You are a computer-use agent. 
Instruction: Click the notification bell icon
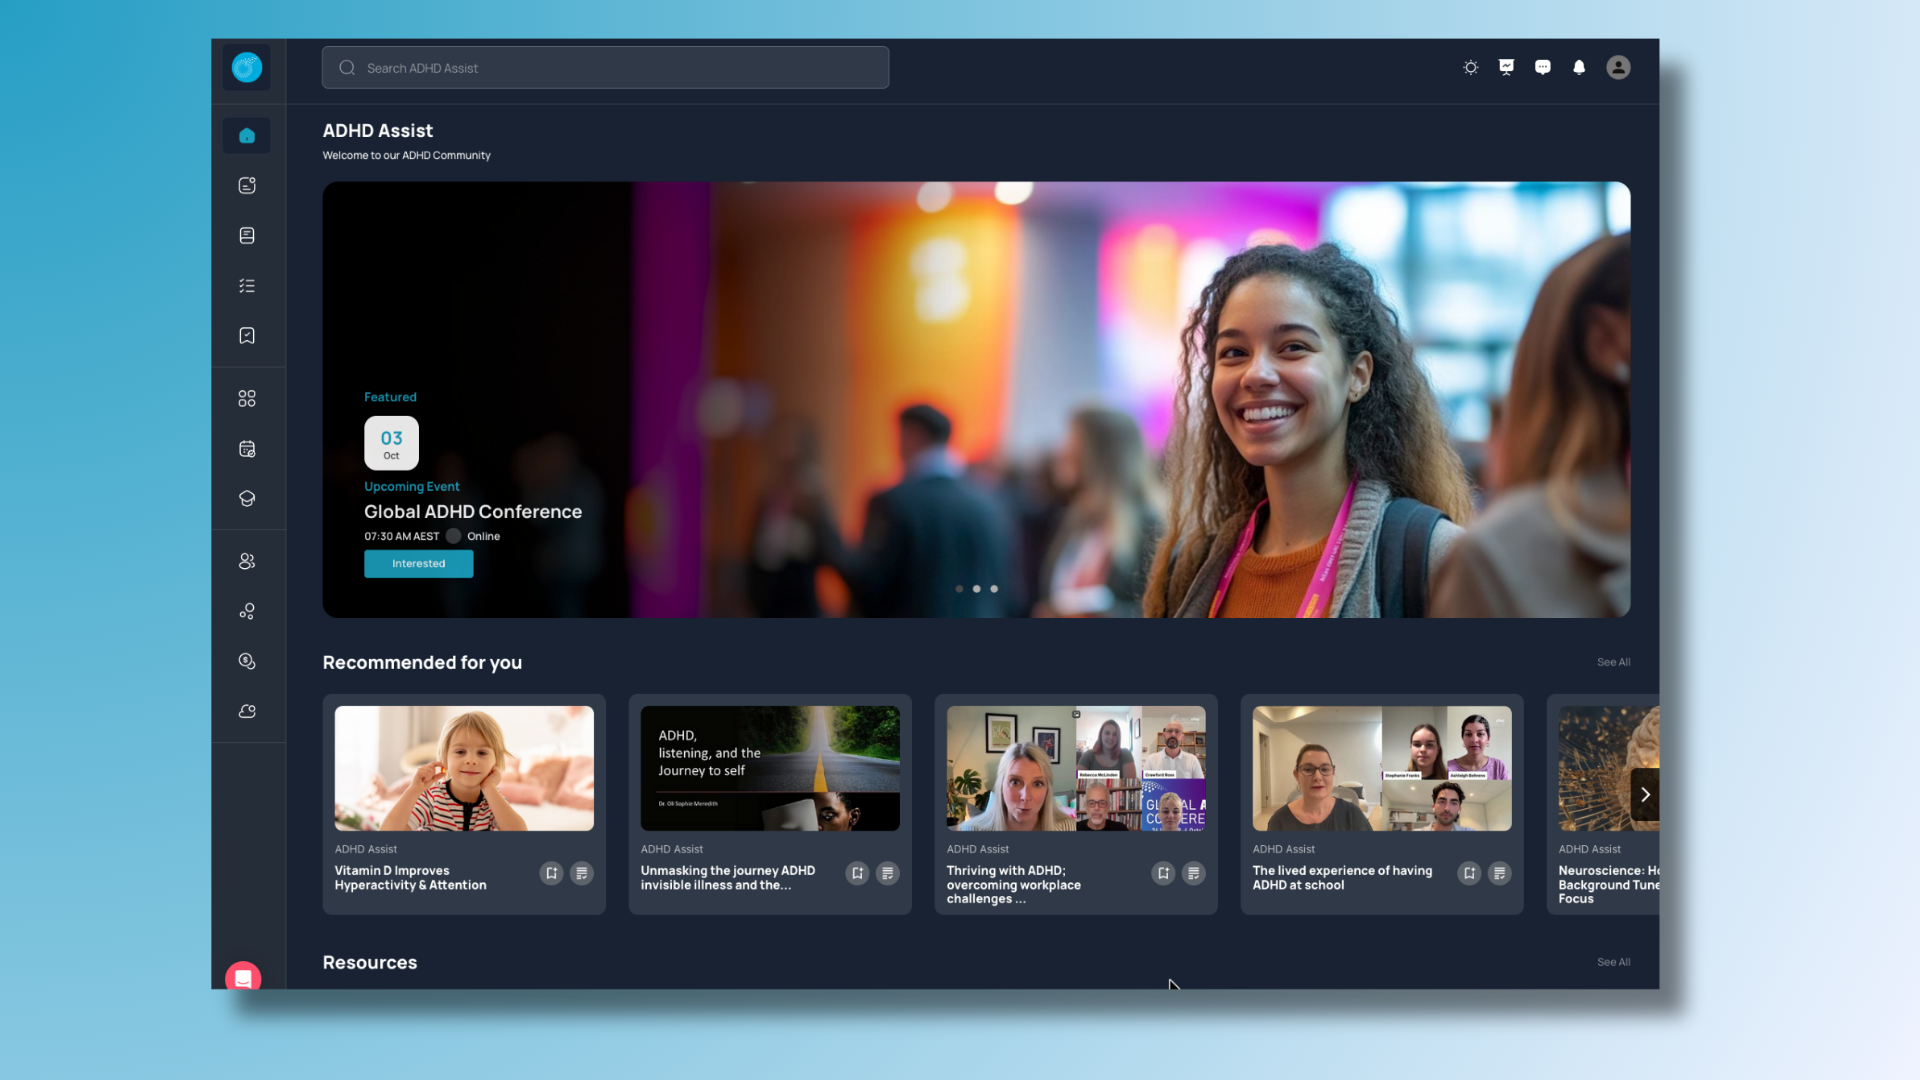pos(1579,68)
